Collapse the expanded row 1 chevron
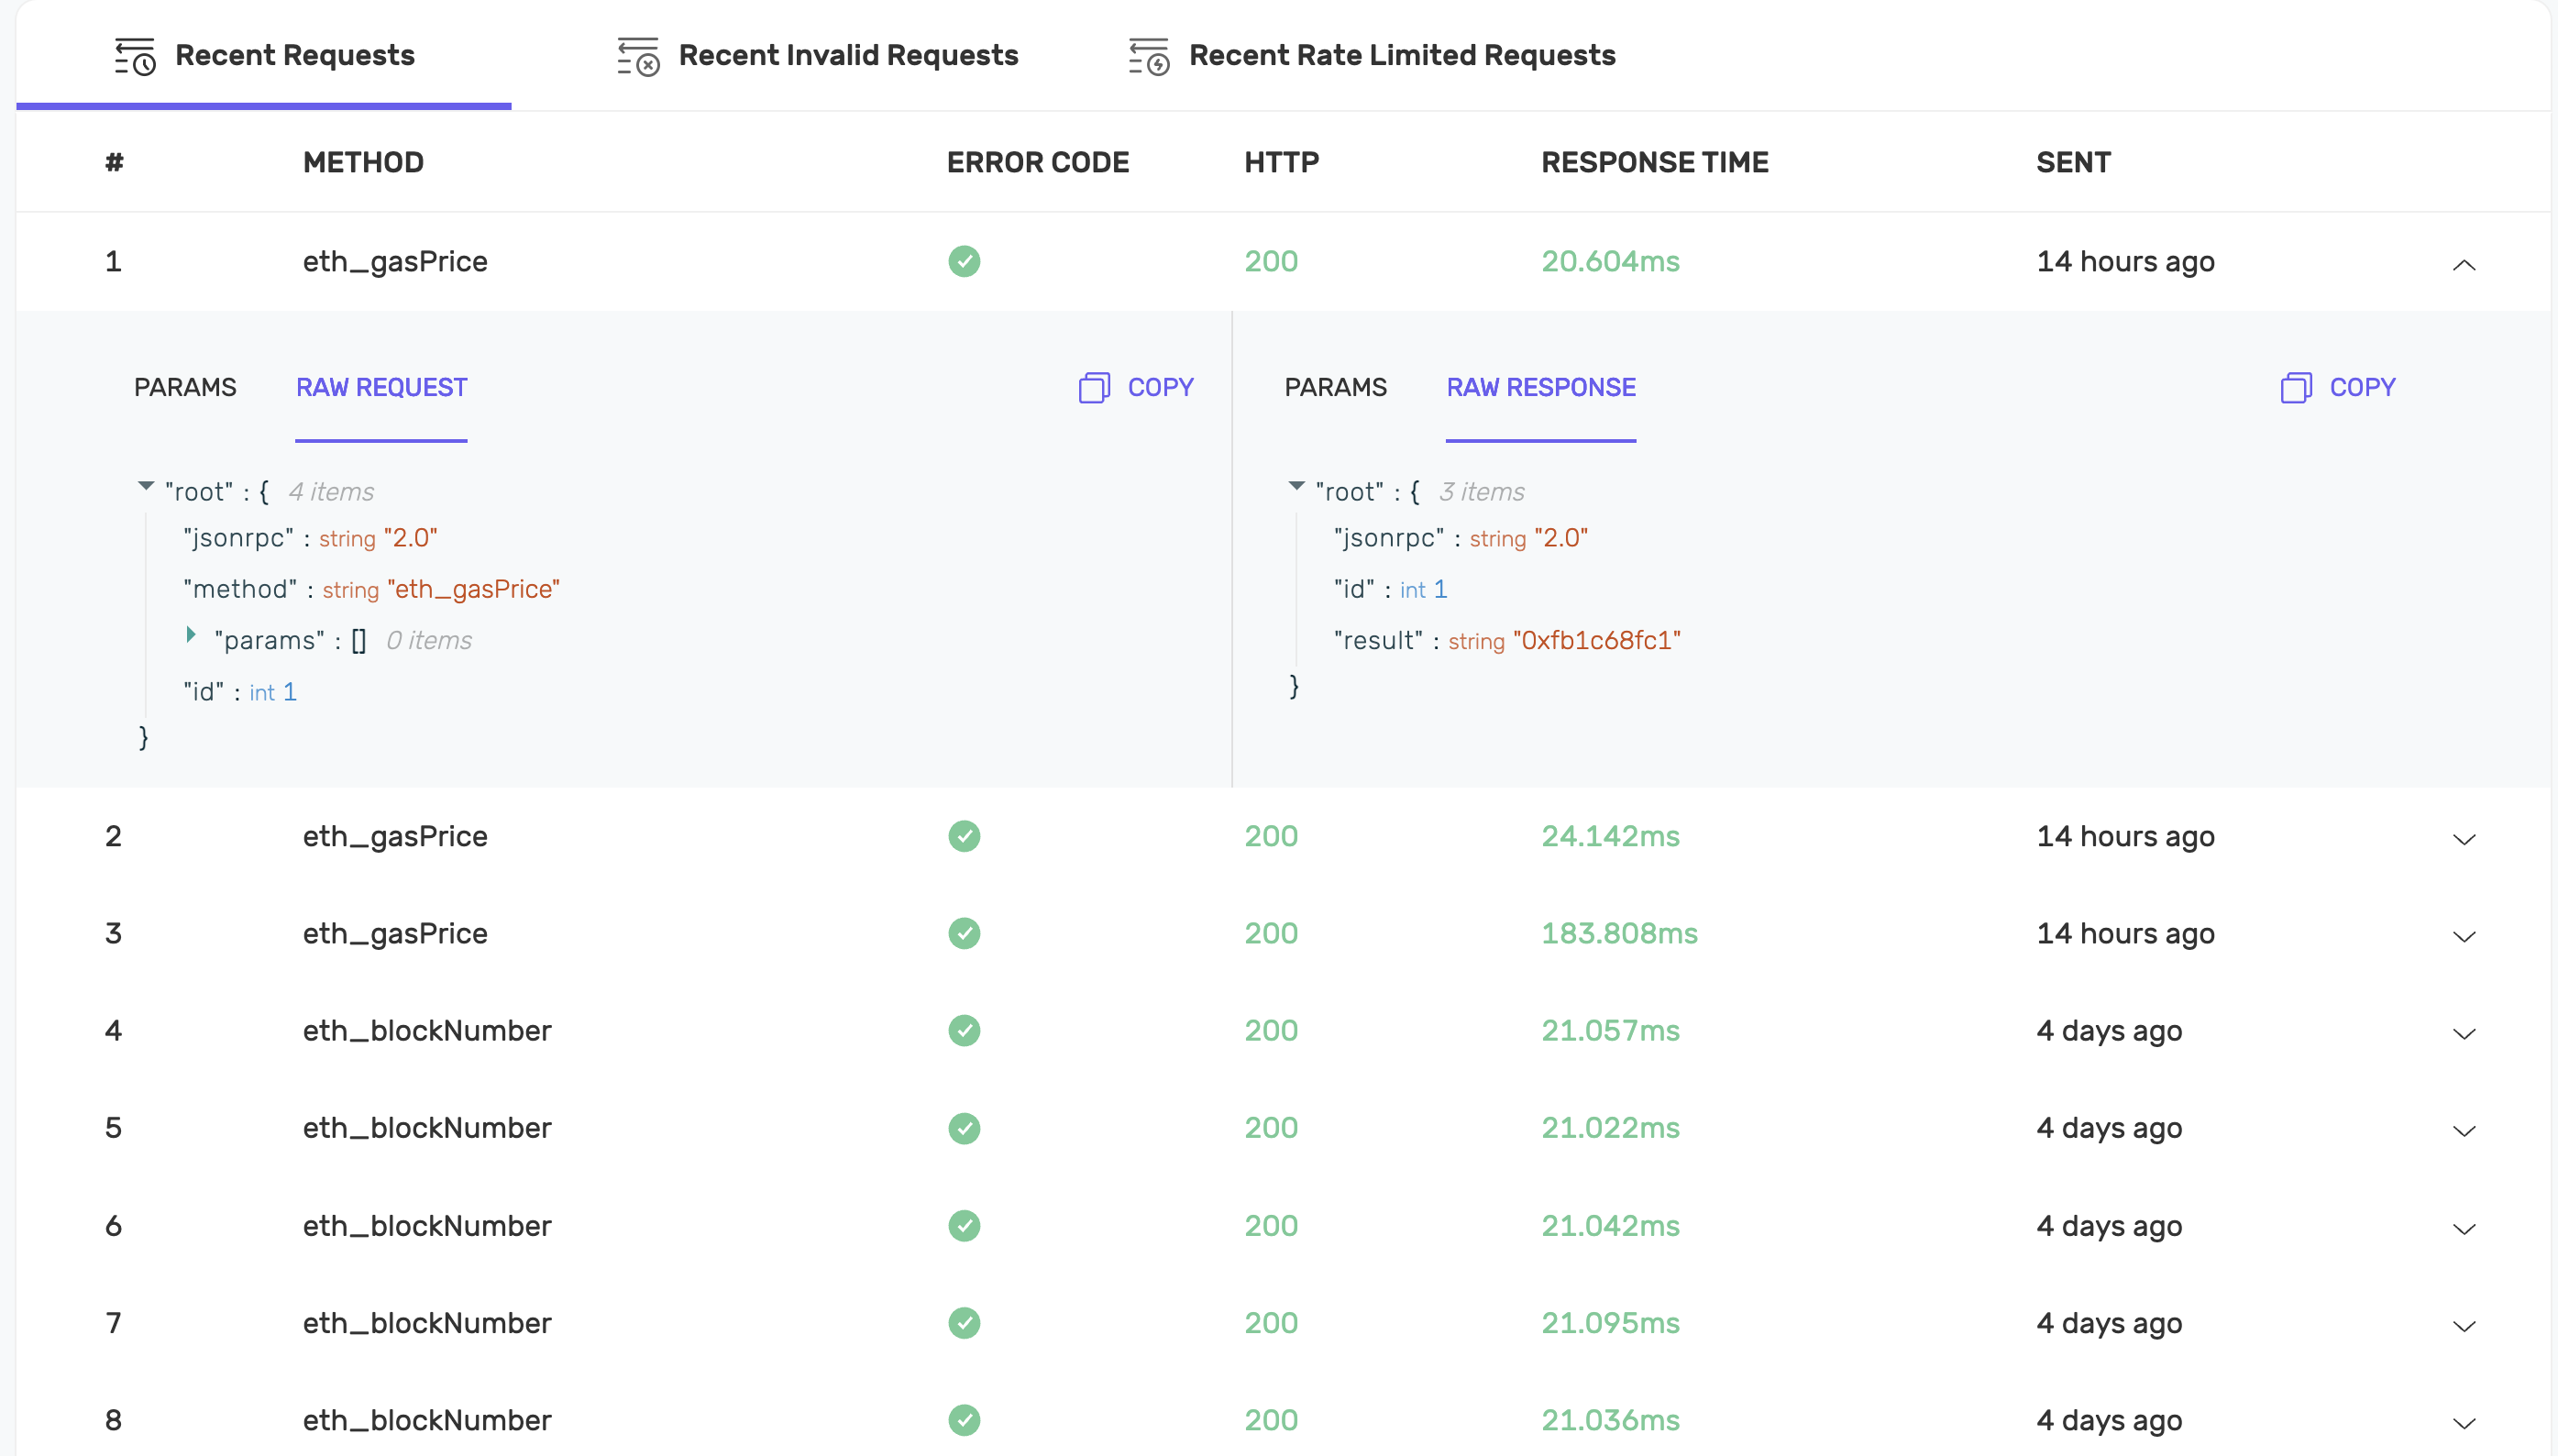2558x1456 pixels. 2463,265
